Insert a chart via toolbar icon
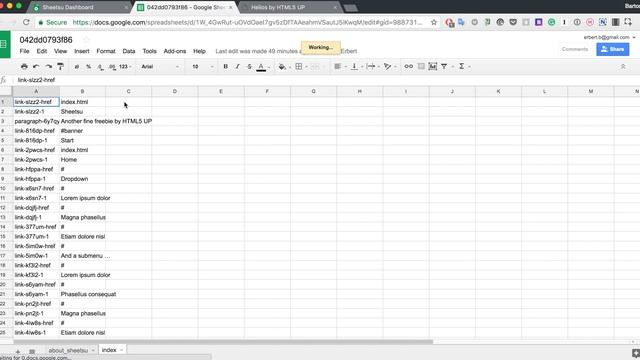 click(433, 67)
